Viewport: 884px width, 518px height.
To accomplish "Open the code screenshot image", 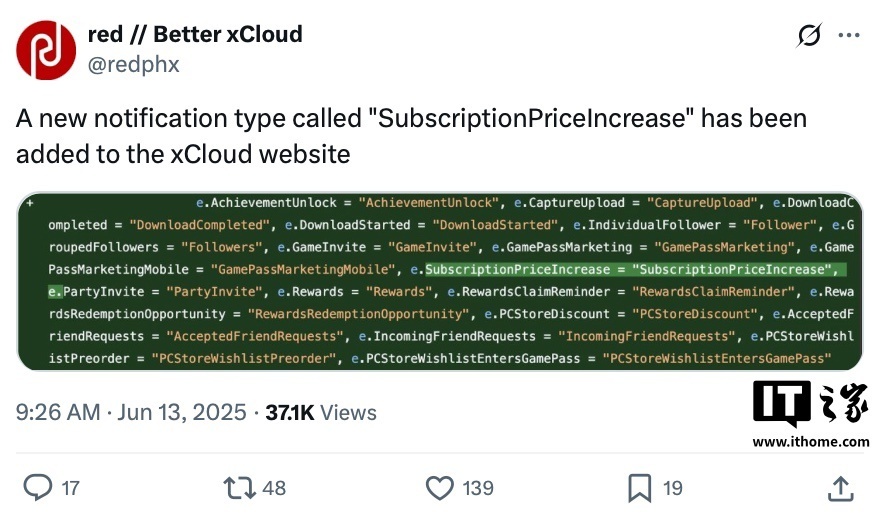I will pyautogui.click(x=440, y=281).
